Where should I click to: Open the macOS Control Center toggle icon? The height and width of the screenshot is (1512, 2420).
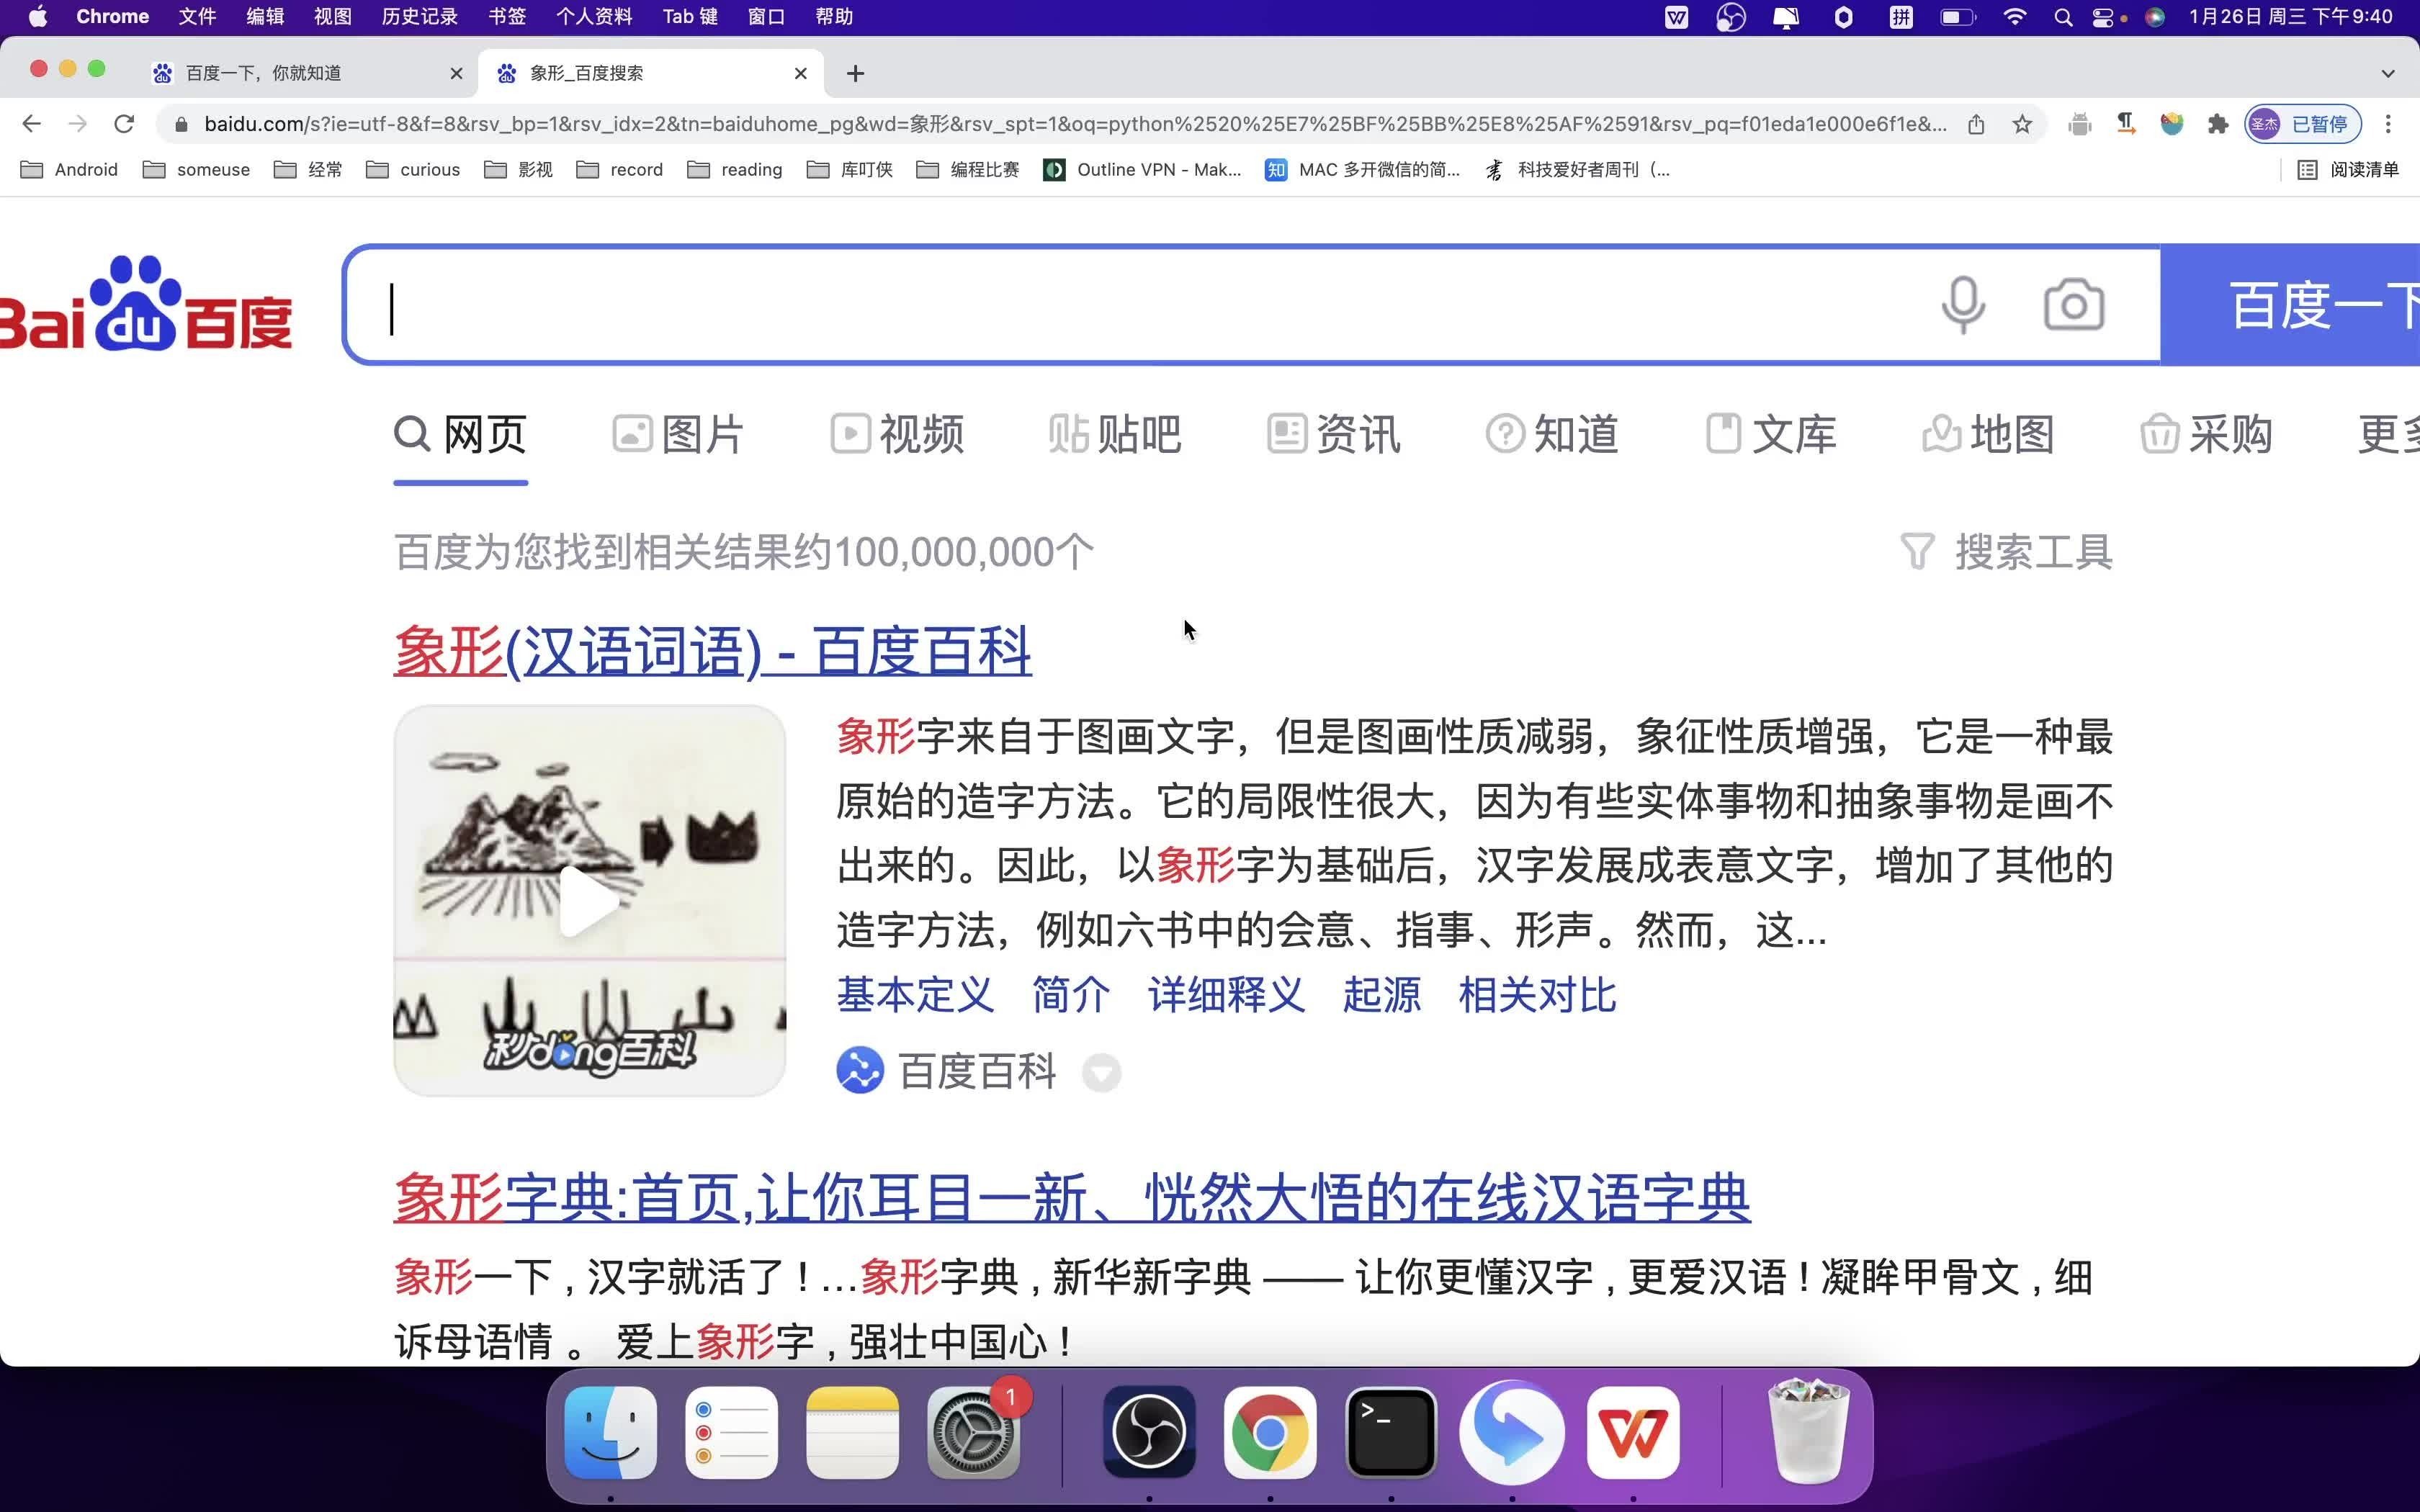[2103, 17]
